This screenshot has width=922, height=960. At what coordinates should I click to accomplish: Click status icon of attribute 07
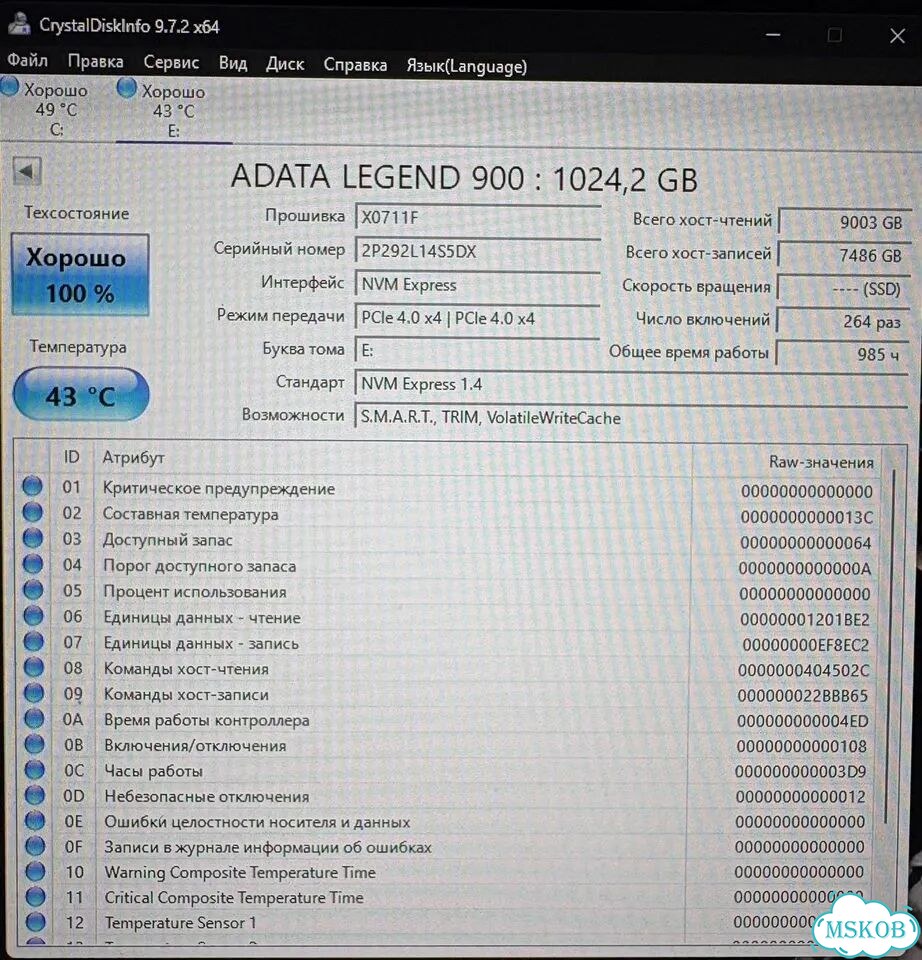pos(34,642)
